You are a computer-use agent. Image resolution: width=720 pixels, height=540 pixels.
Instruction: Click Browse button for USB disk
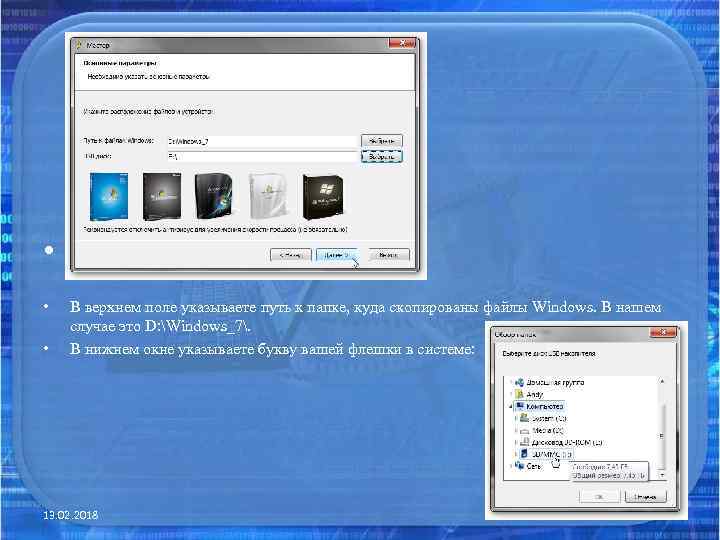(382, 157)
